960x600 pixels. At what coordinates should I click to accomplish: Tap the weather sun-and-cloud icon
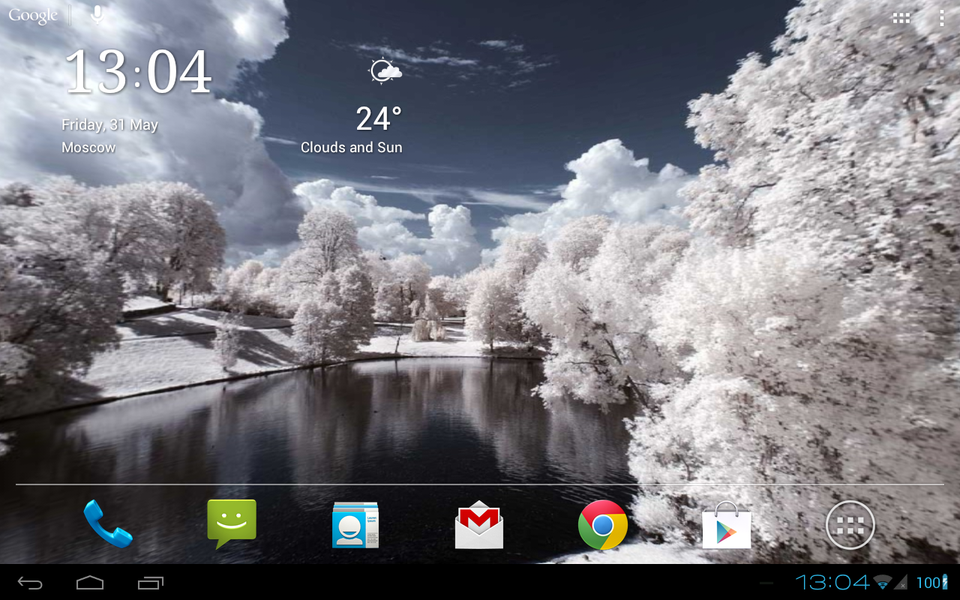[385, 71]
